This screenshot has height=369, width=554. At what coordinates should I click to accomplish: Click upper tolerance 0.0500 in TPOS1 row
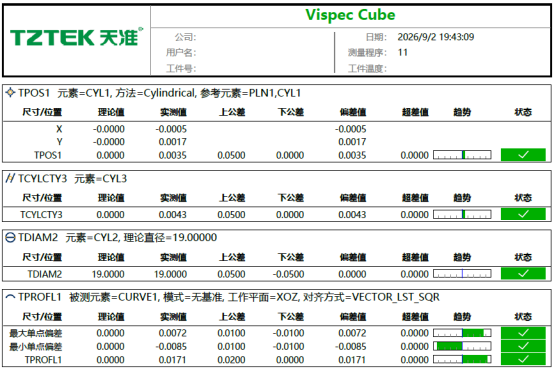[x=231, y=155]
